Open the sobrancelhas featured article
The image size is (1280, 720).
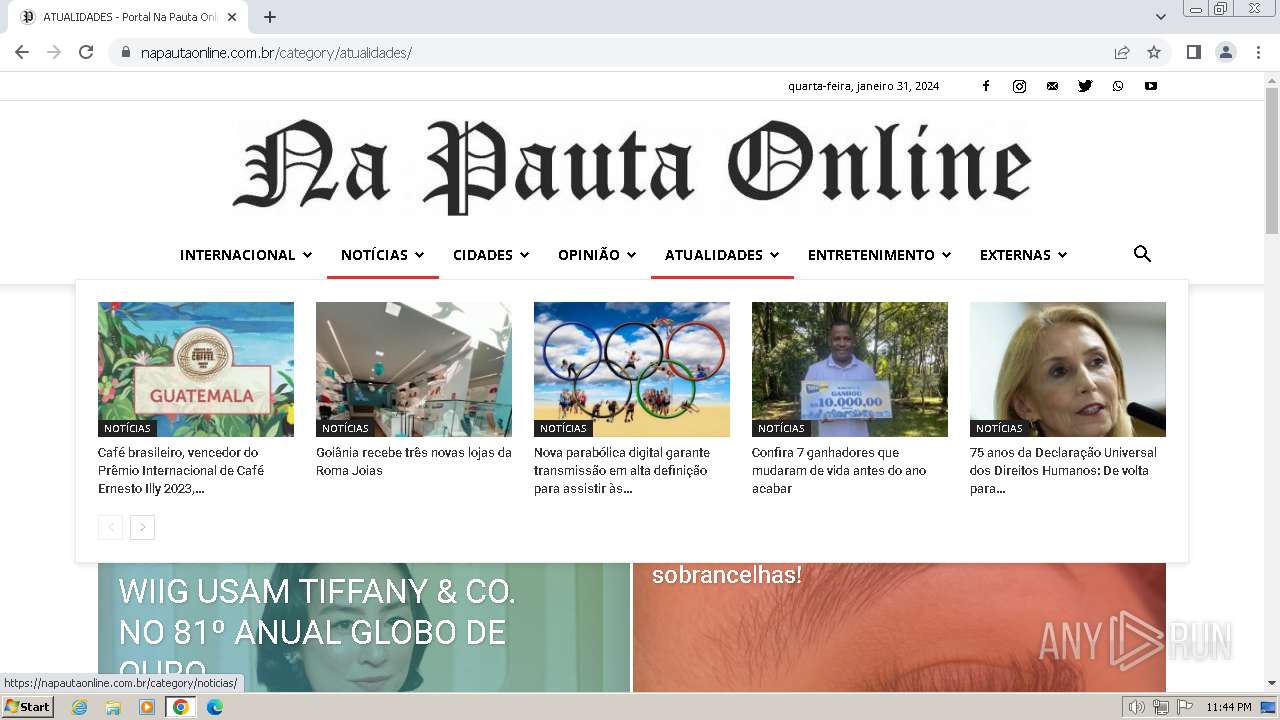click(899, 628)
